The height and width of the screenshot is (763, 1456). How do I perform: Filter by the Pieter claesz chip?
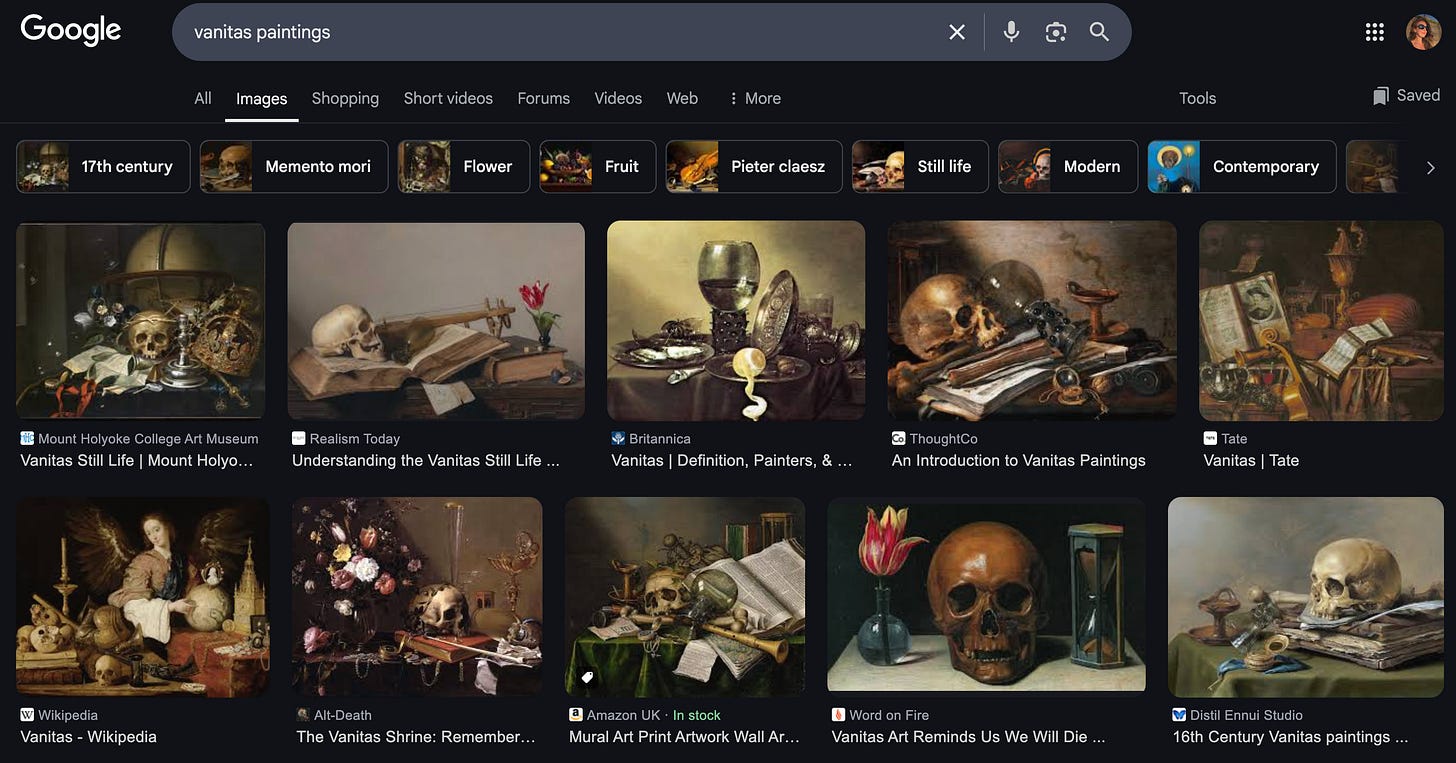754,166
